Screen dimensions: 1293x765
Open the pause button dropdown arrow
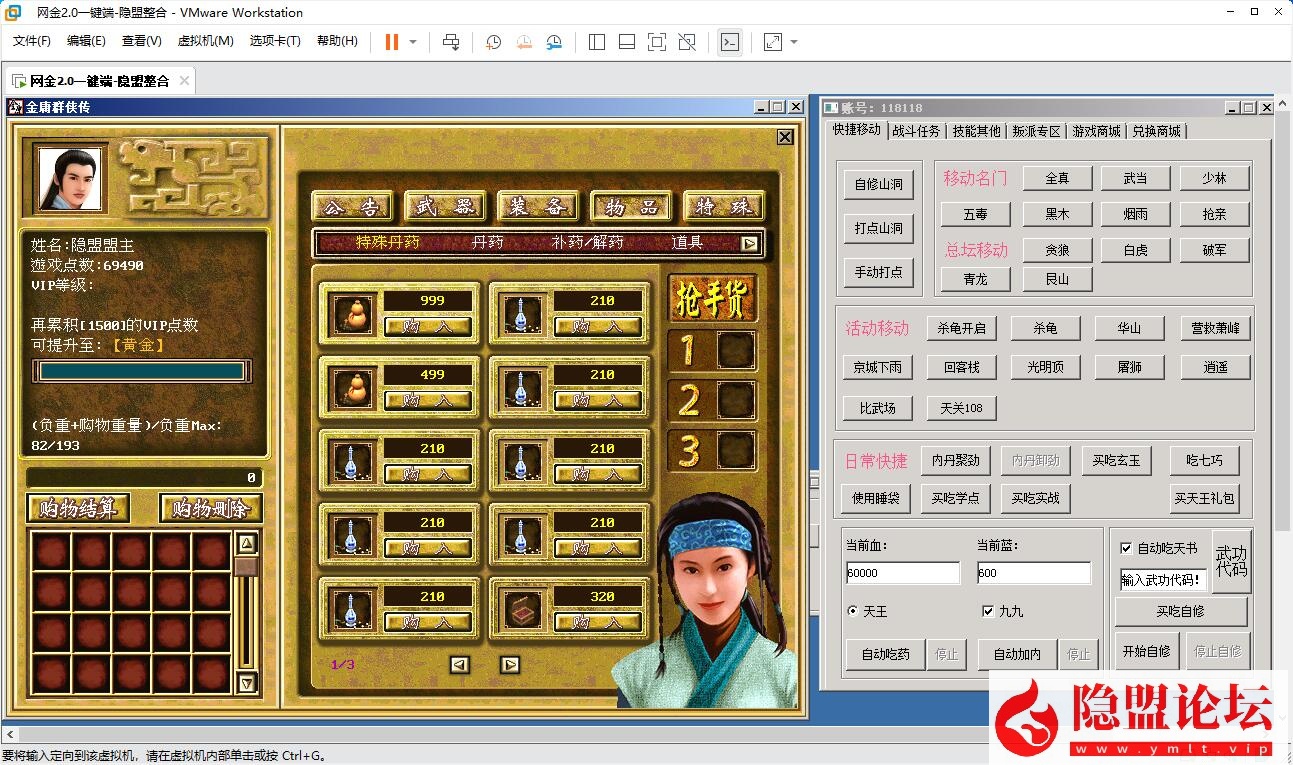tap(412, 42)
